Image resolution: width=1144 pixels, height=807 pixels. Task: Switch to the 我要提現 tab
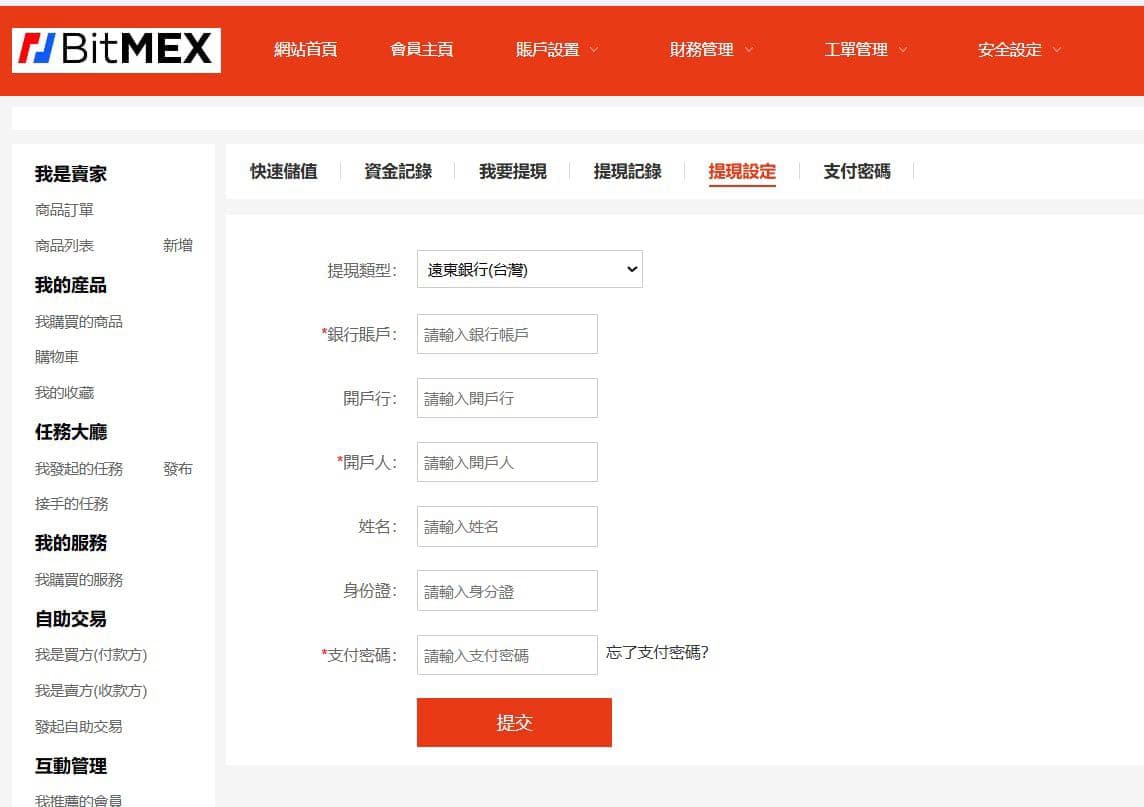coord(513,171)
